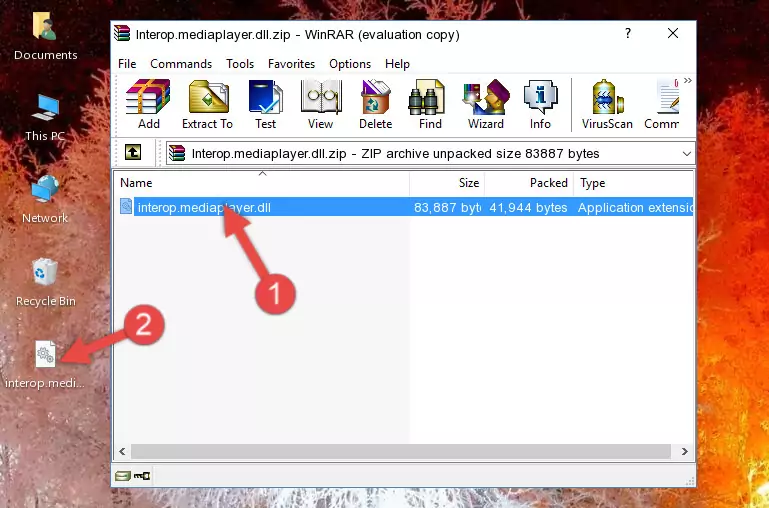Click the View file toolbar icon
This screenshot has width=769, height=508.
[321, 104]
